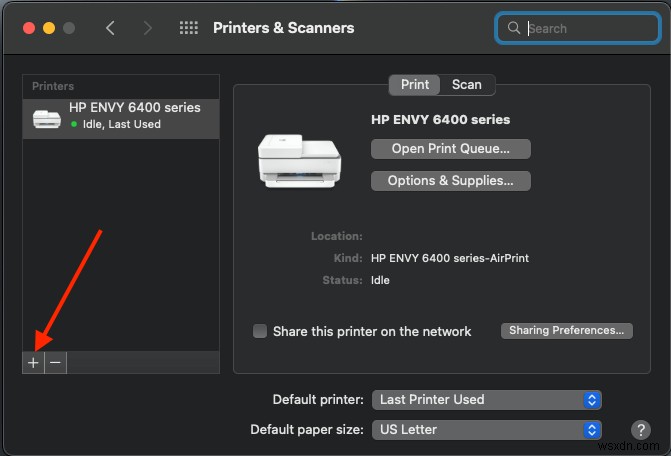Screen dimensions: 671x456
Task: Go forward with the right chevron
Action: coord(148,28)
